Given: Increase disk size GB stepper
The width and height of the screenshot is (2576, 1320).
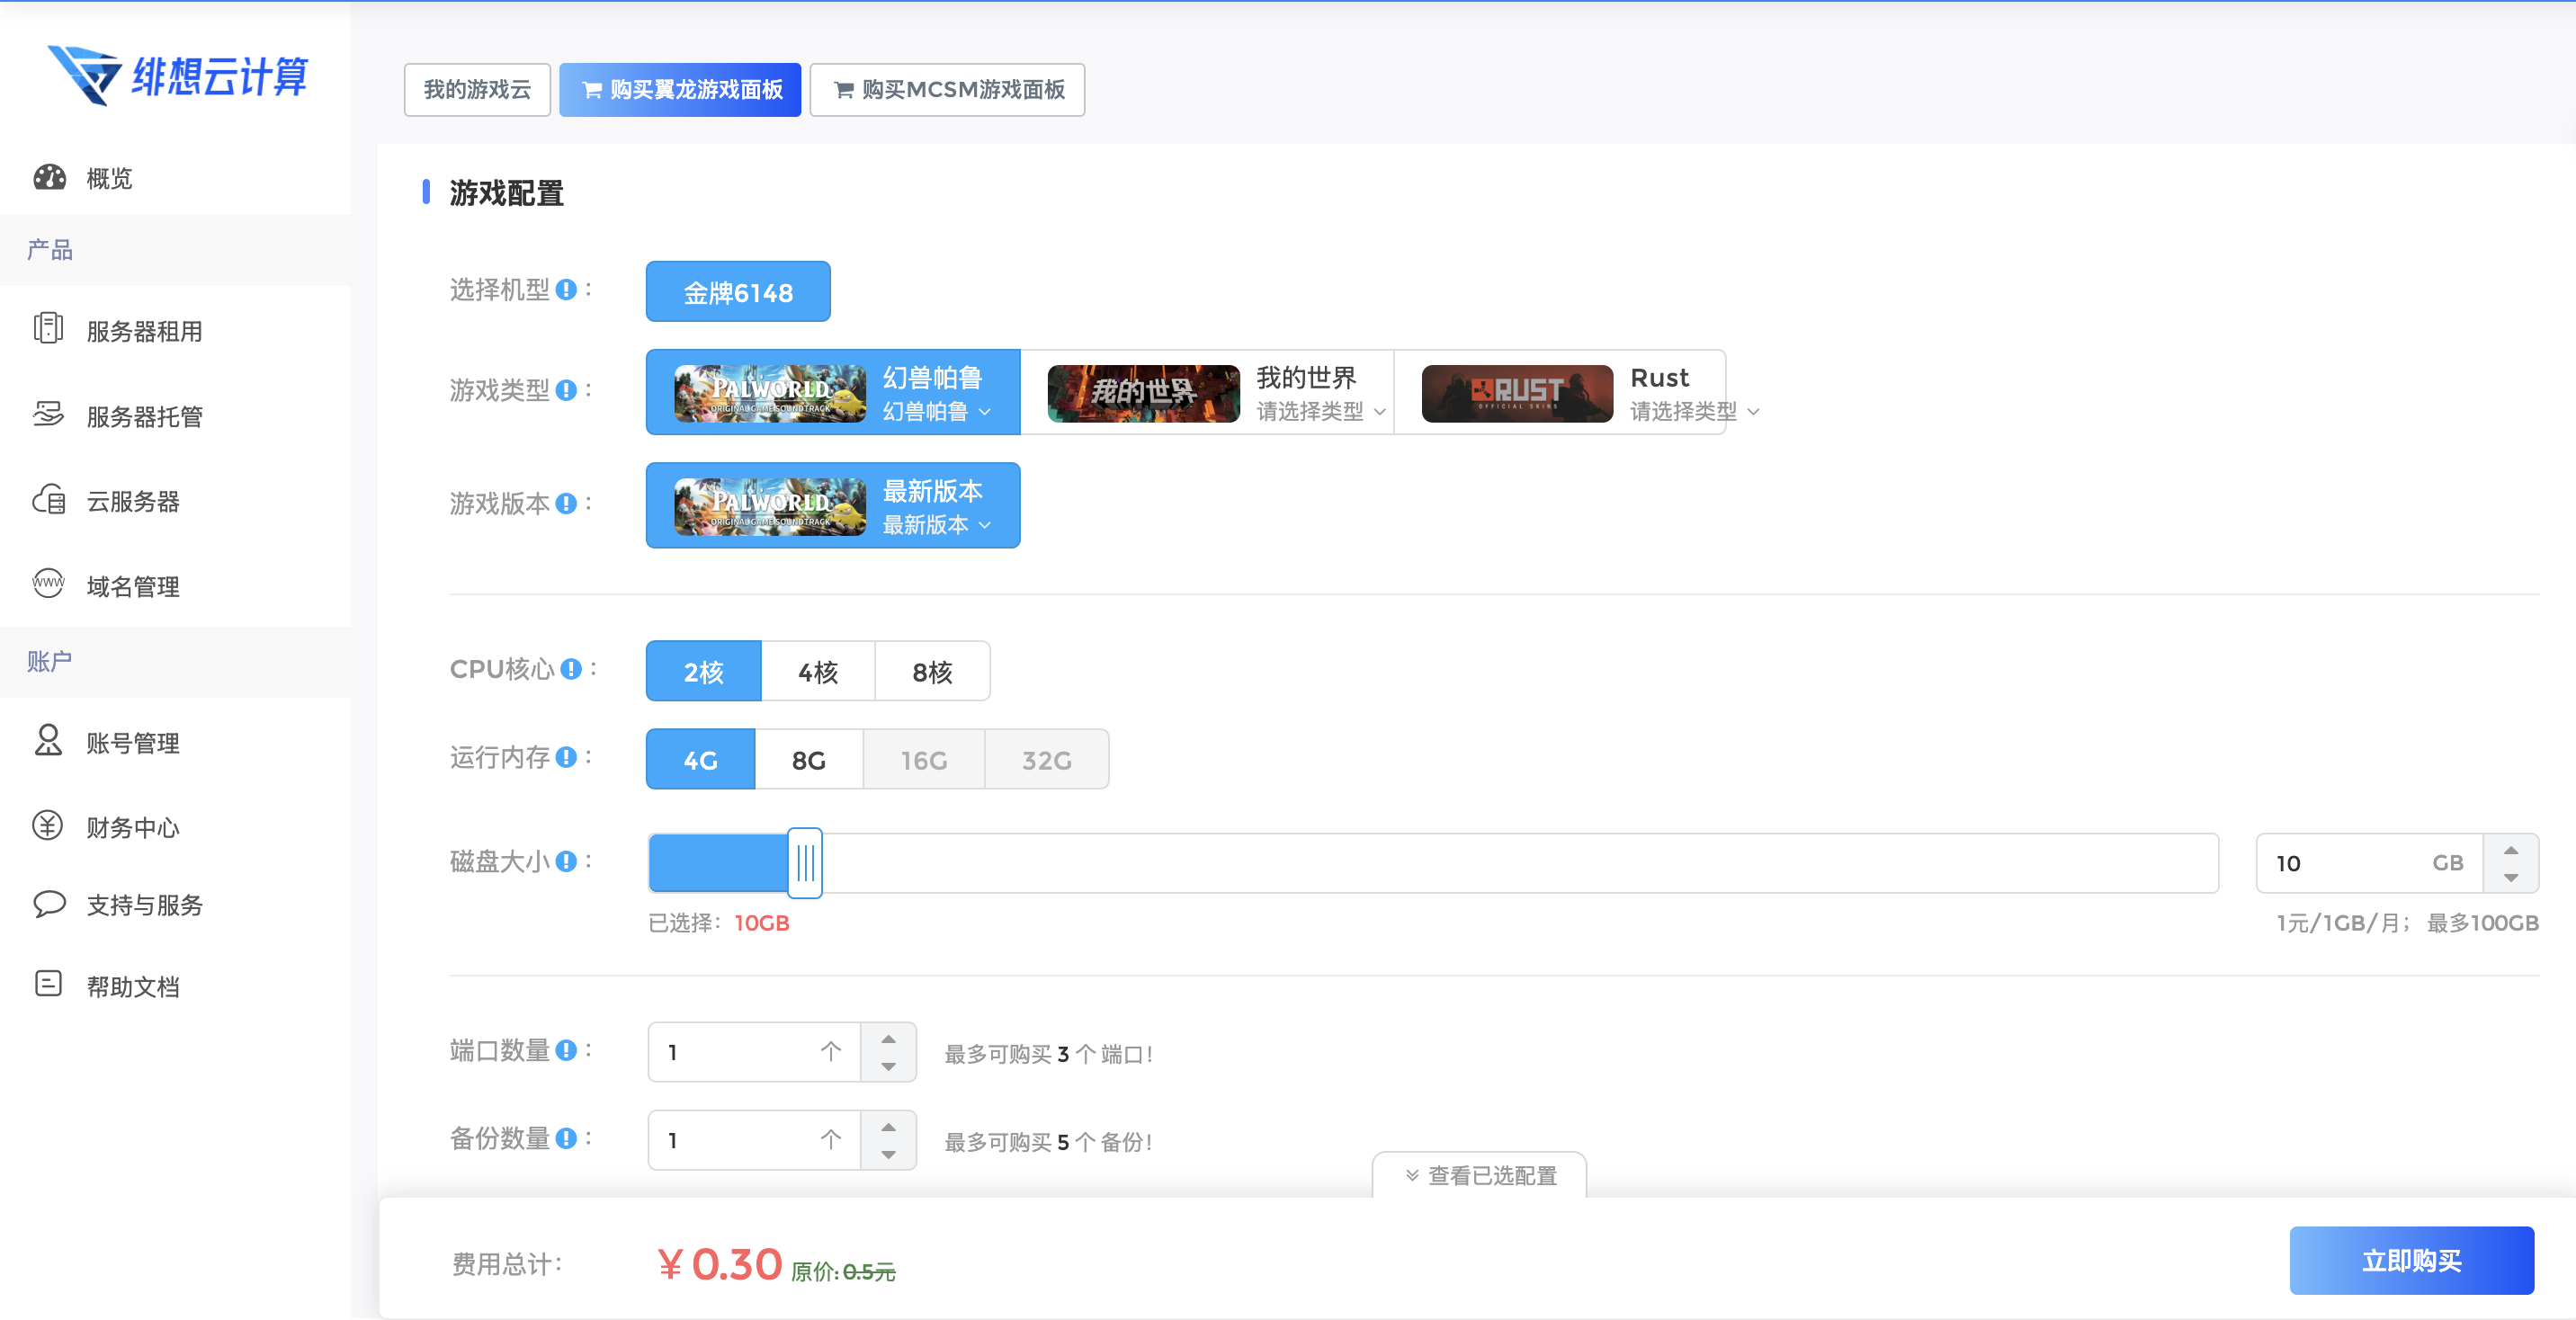Looking at the screenshot, I should [2511, 849].
